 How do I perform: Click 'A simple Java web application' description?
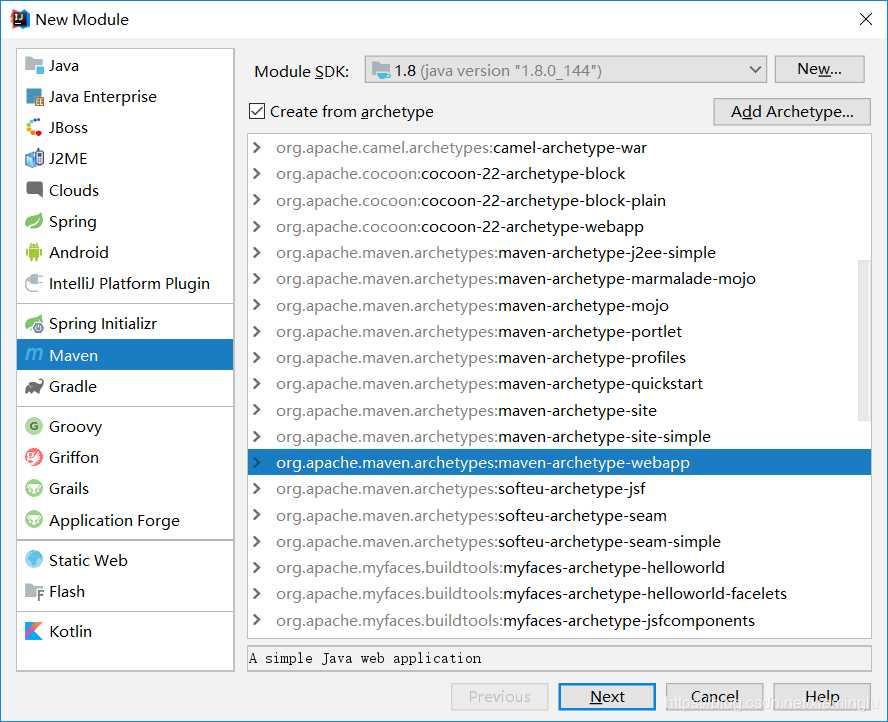pyautogui.click(x=365, y=658)
